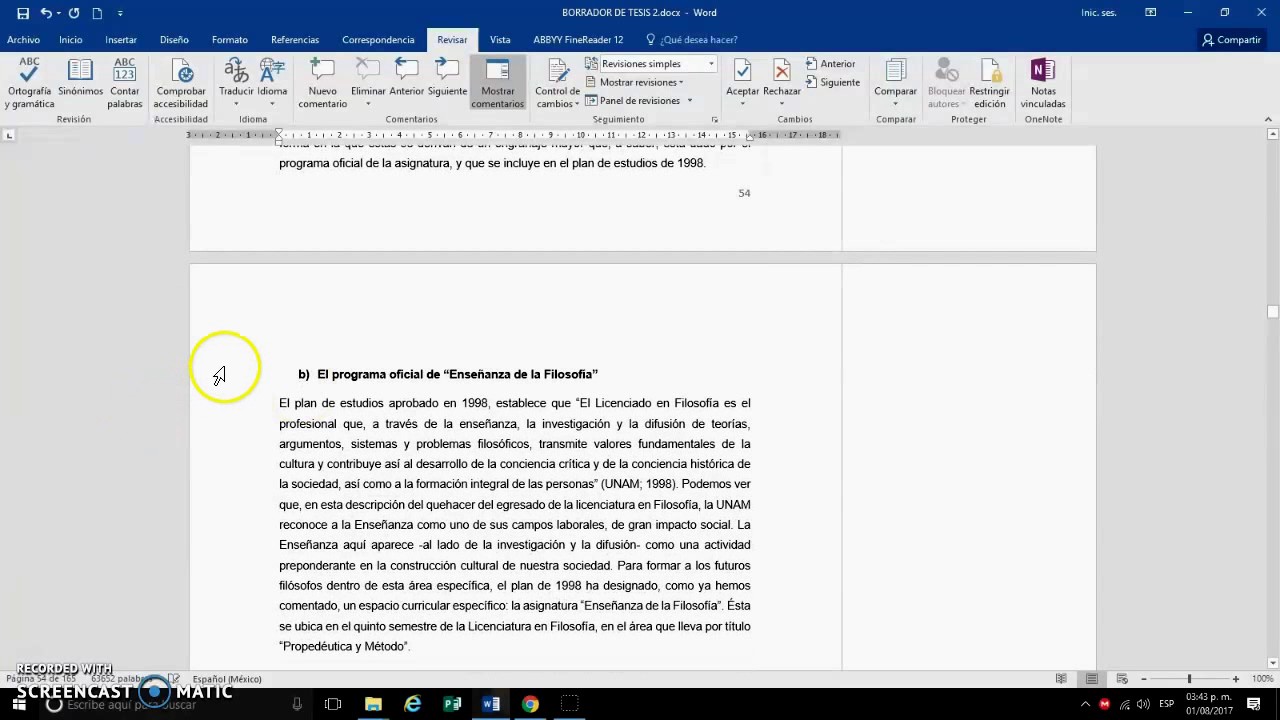Customize Quick Access Toolbar dropdown
Viewport: 1280px width, 720px height.
tap(120, 13)
